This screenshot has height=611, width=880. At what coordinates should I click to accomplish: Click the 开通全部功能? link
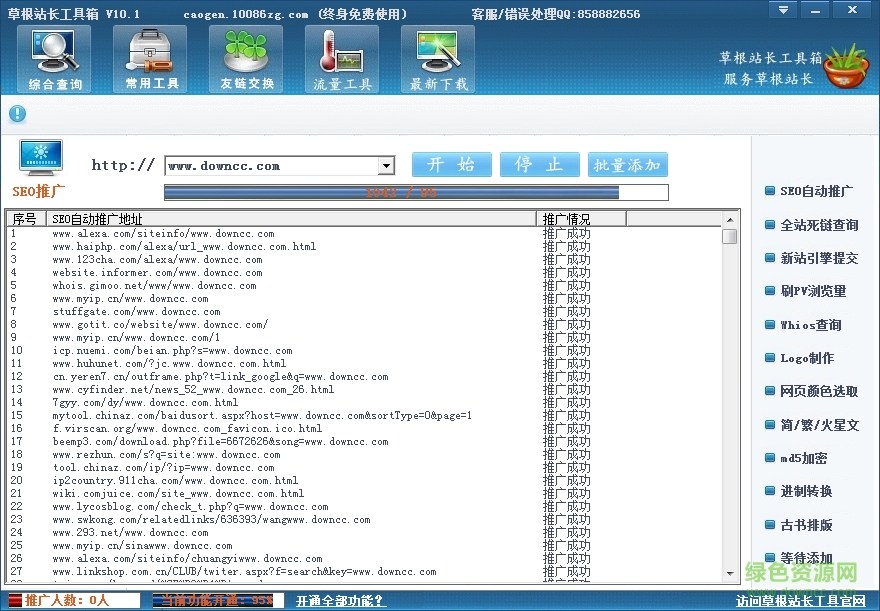pos(337,601)
